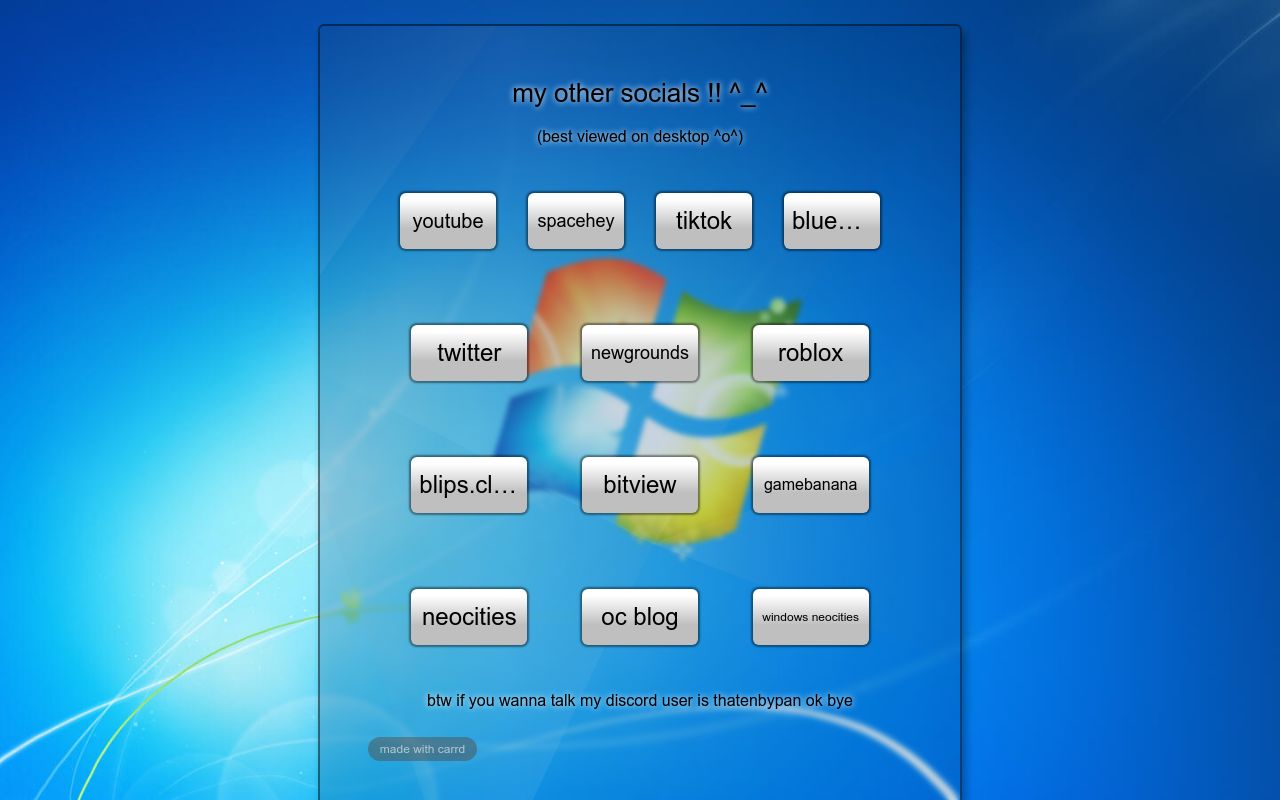Click the spacehey button
Viewport: 1280px width, 800px height.
576,221
